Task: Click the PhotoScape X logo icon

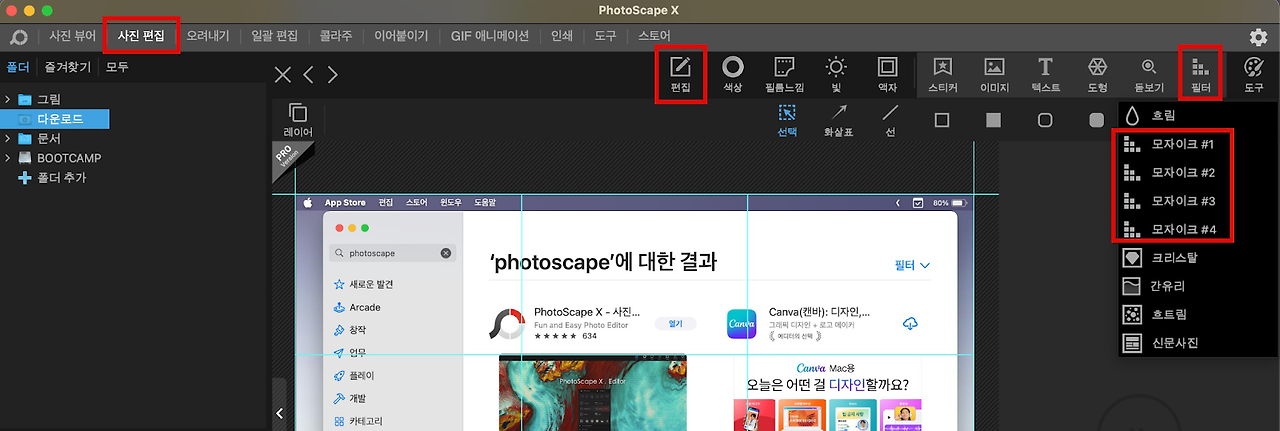Action: [19, 37]
